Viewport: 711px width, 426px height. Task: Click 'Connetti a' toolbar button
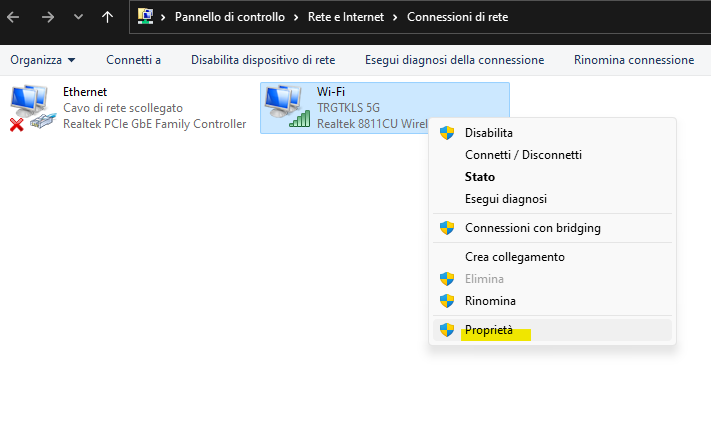click(x=133, y=60)
